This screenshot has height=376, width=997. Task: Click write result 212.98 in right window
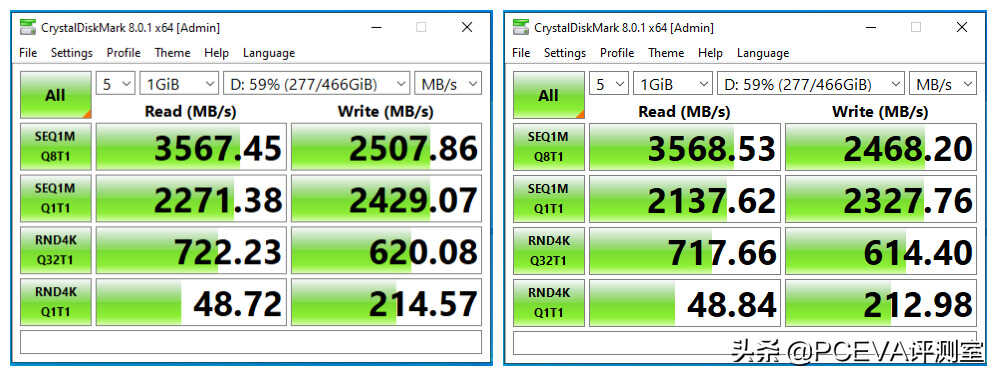tap(881, 302)
